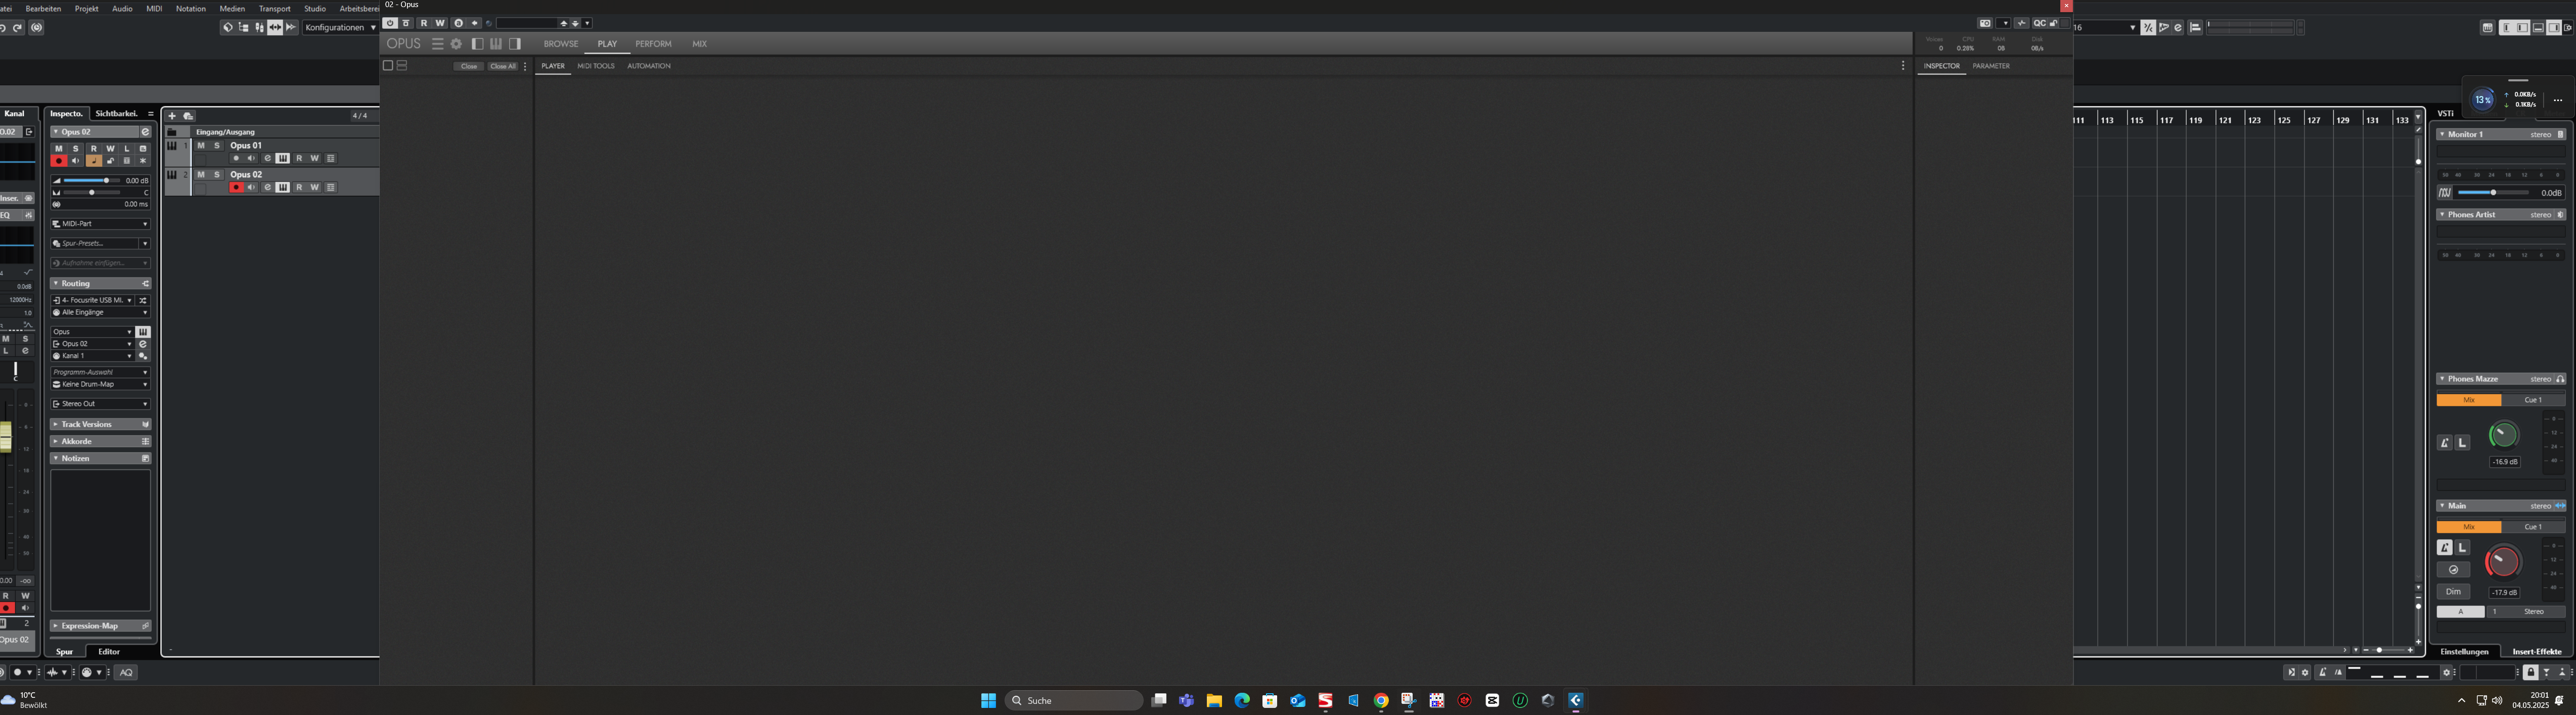This screenshot has height=715, width=2576.
Task: Turn the Main level knob
Action: [x=2503, y=562]
